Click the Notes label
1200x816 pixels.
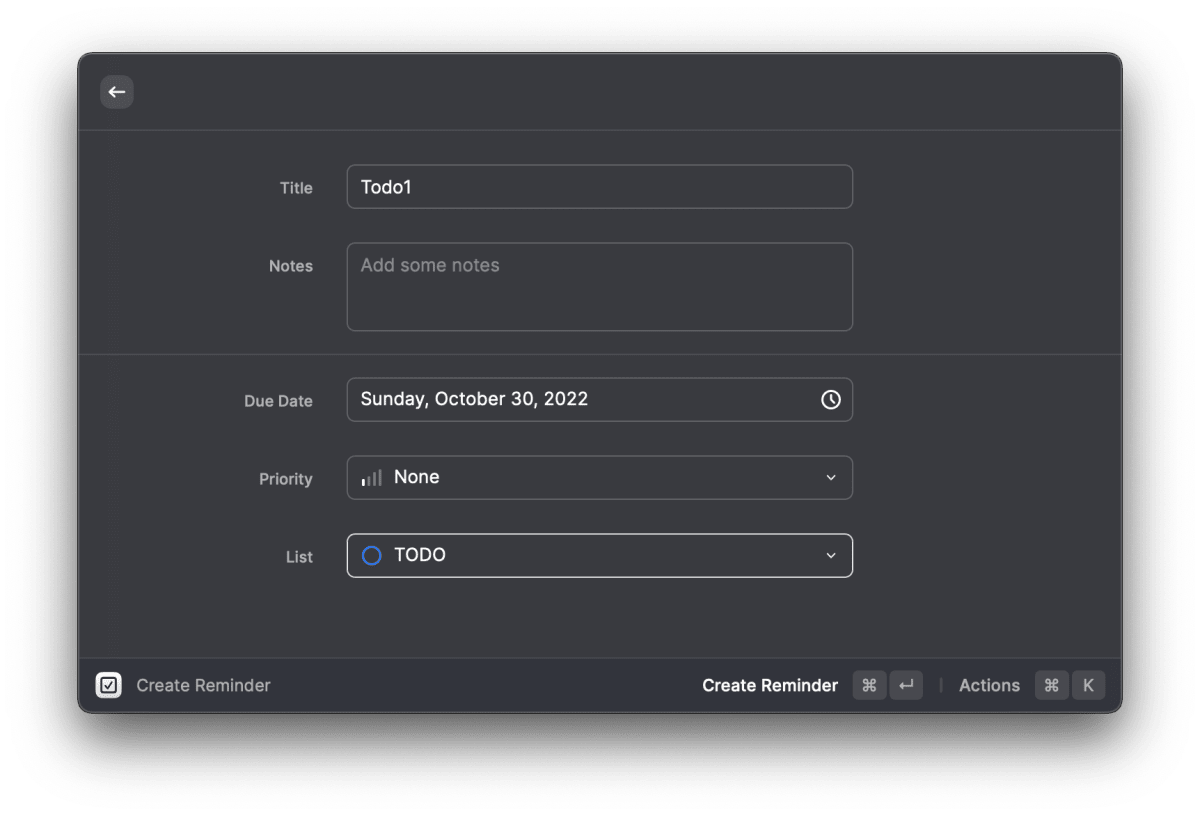pyautogui.click(x=291, y=266)
